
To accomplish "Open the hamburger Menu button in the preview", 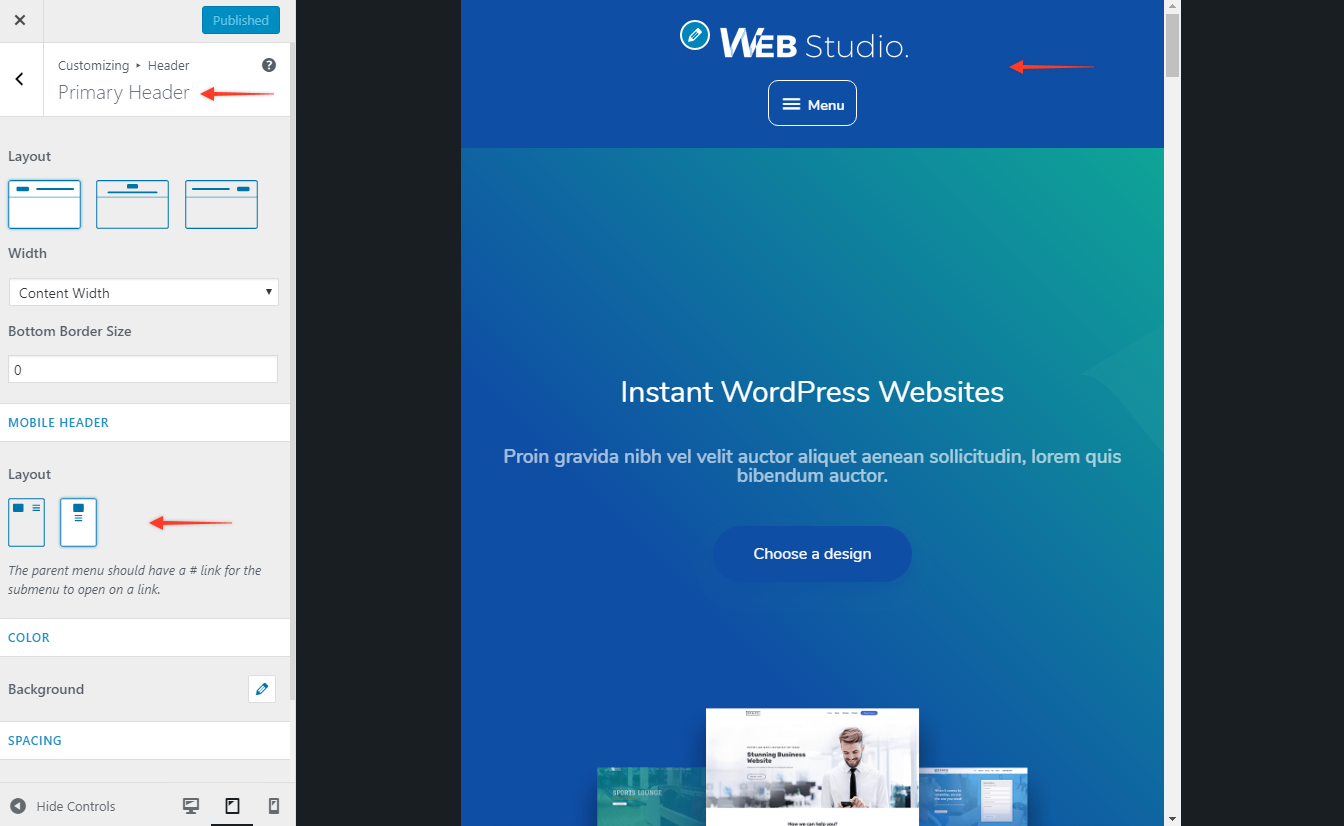I will point(812,103).
